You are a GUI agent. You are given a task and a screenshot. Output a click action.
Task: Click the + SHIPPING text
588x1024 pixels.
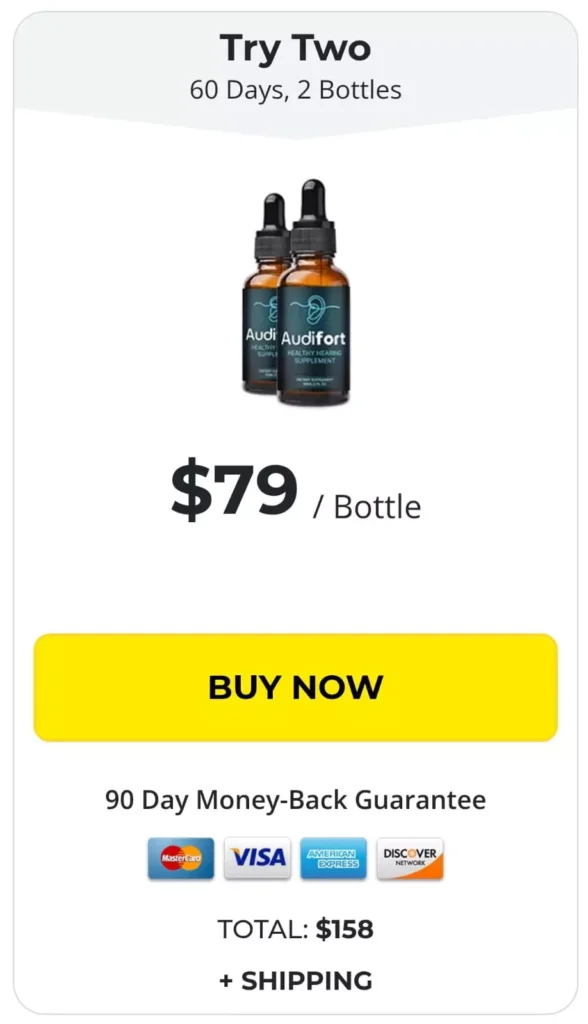pyautogui.click(x=295, y=980)
